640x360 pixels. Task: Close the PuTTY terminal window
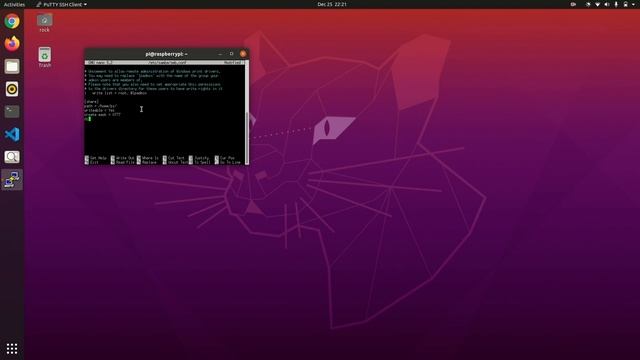click(x=243, y=54)
